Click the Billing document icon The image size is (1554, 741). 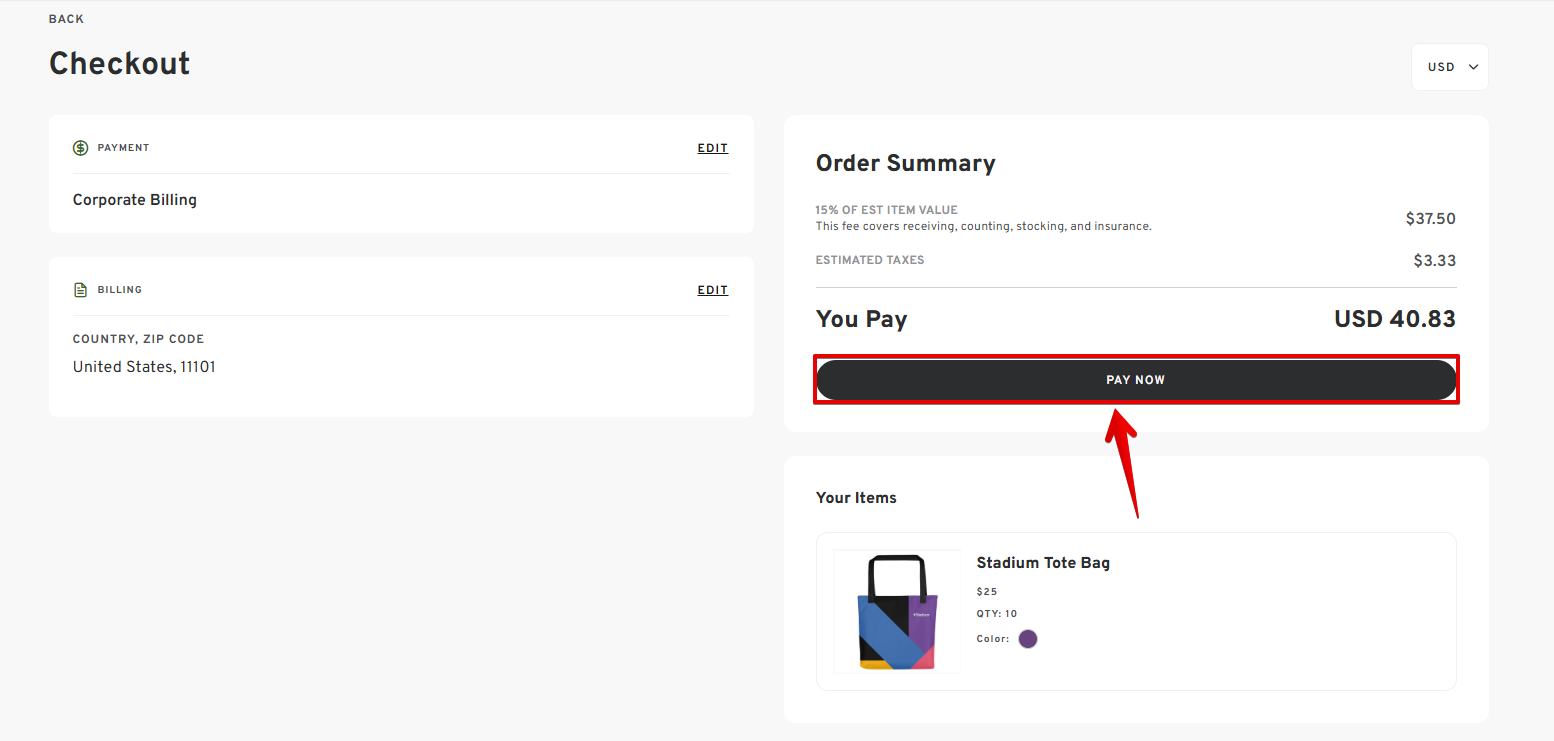(x=81, y=290)
